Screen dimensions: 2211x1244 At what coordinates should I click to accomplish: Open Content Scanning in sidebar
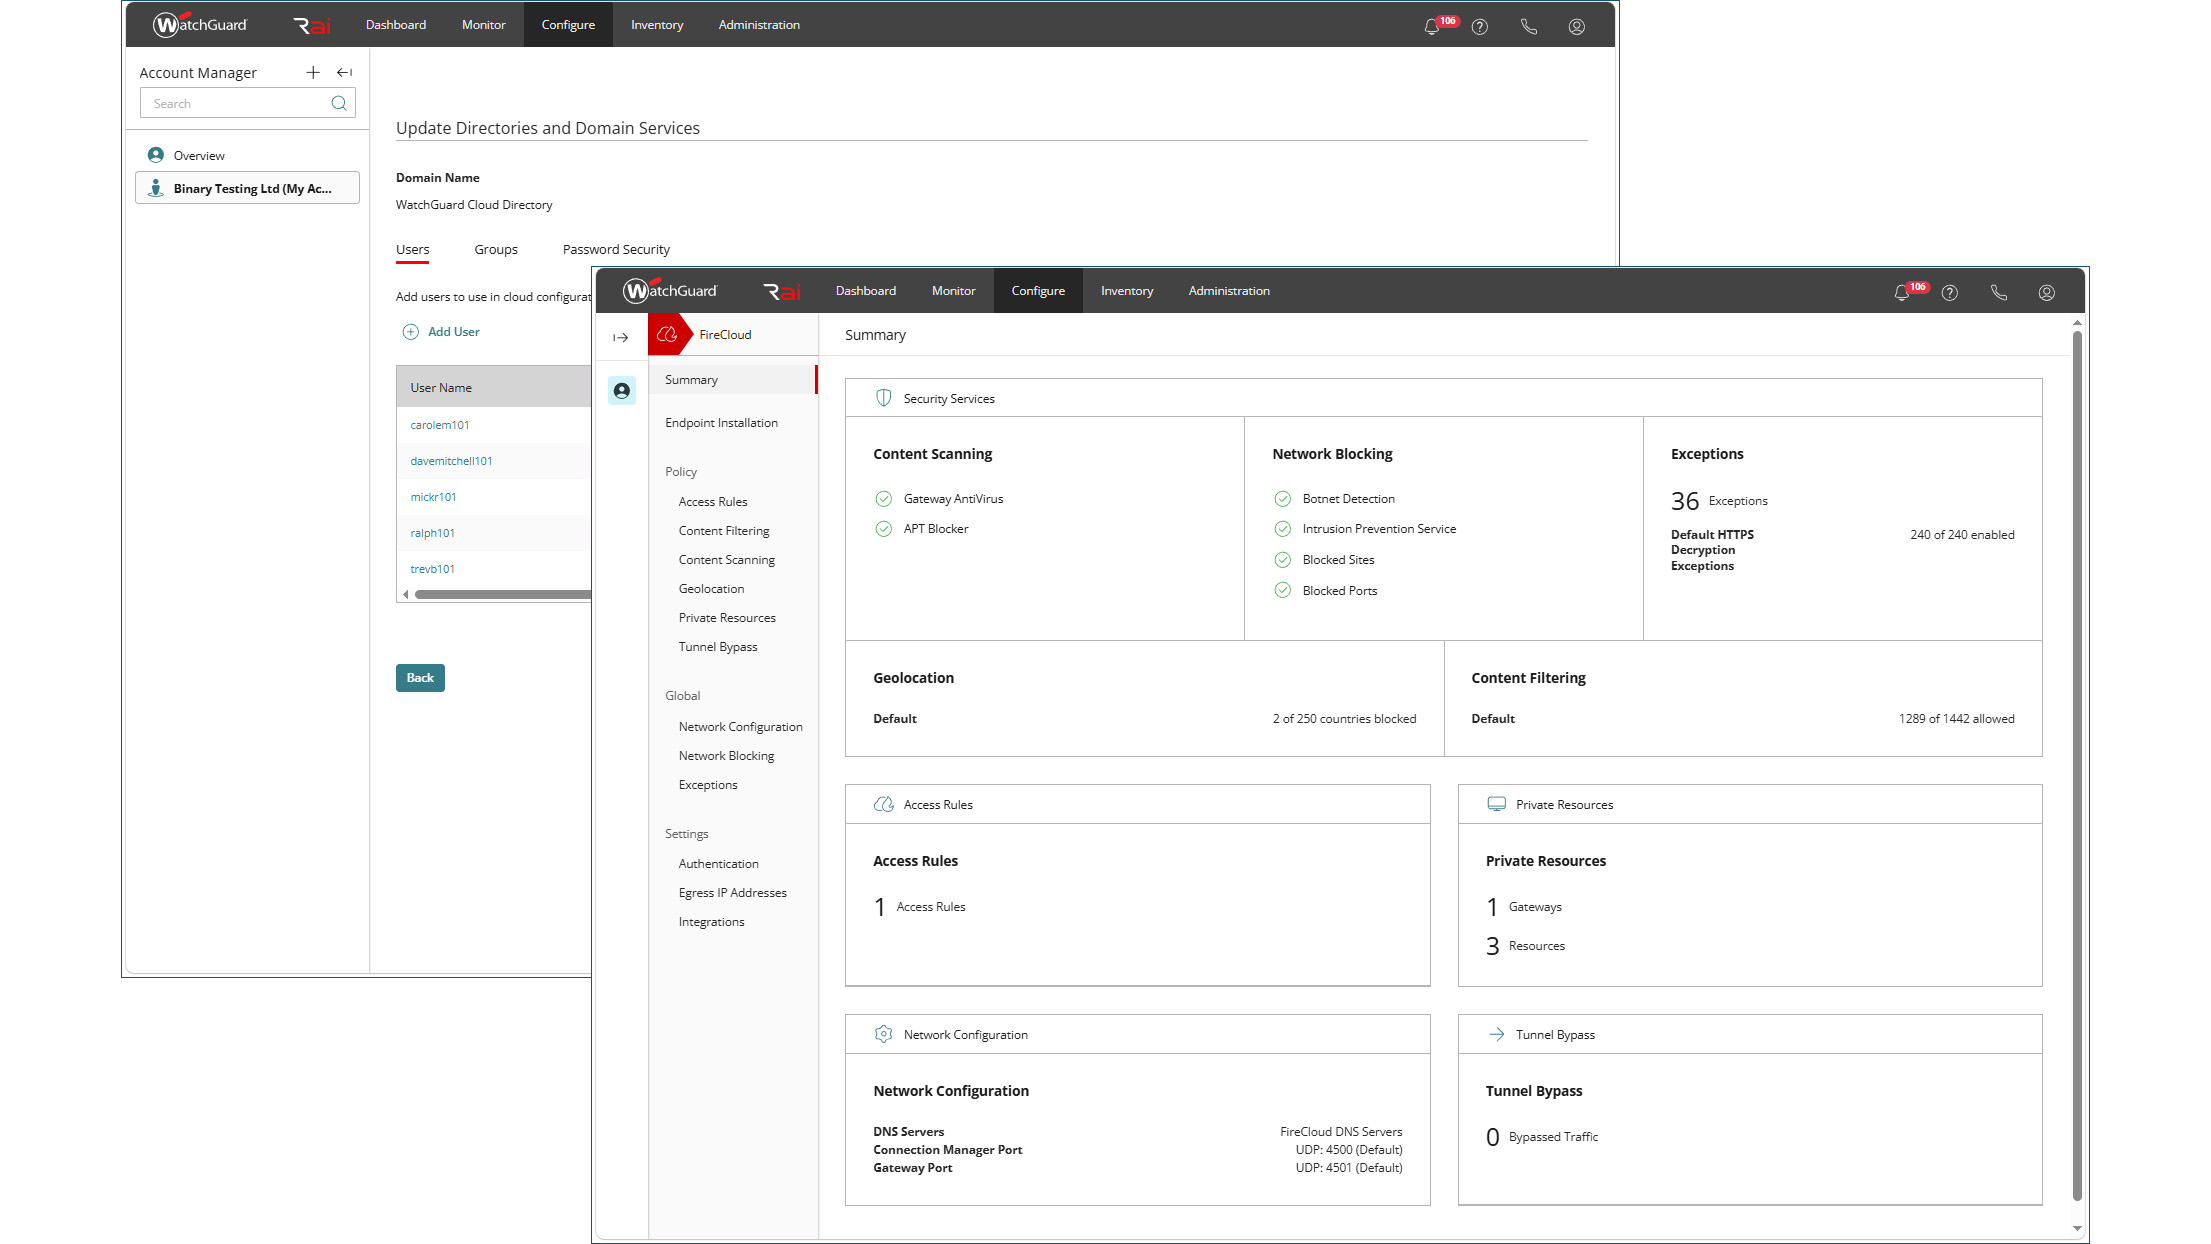click(x=727, y=560)
